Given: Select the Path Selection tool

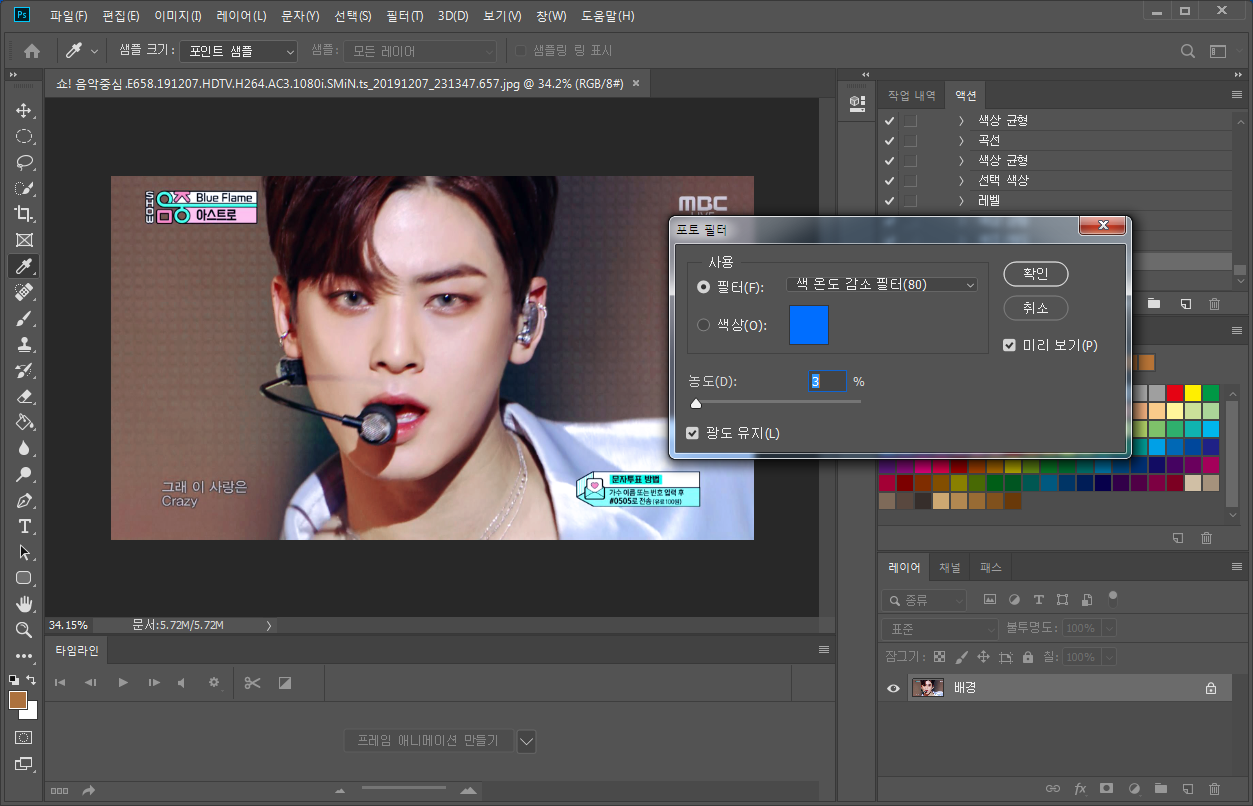Looking at the screenshot, I should pos(24,552).
